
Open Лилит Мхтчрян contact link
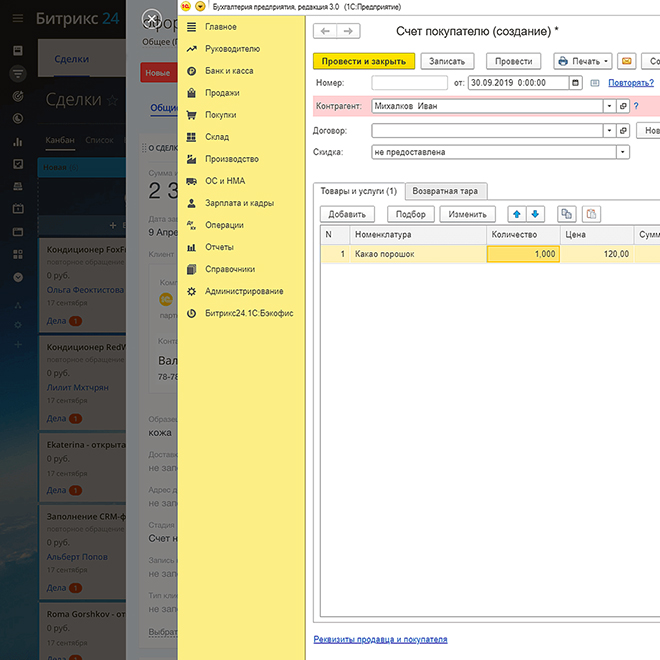[78, 387]
